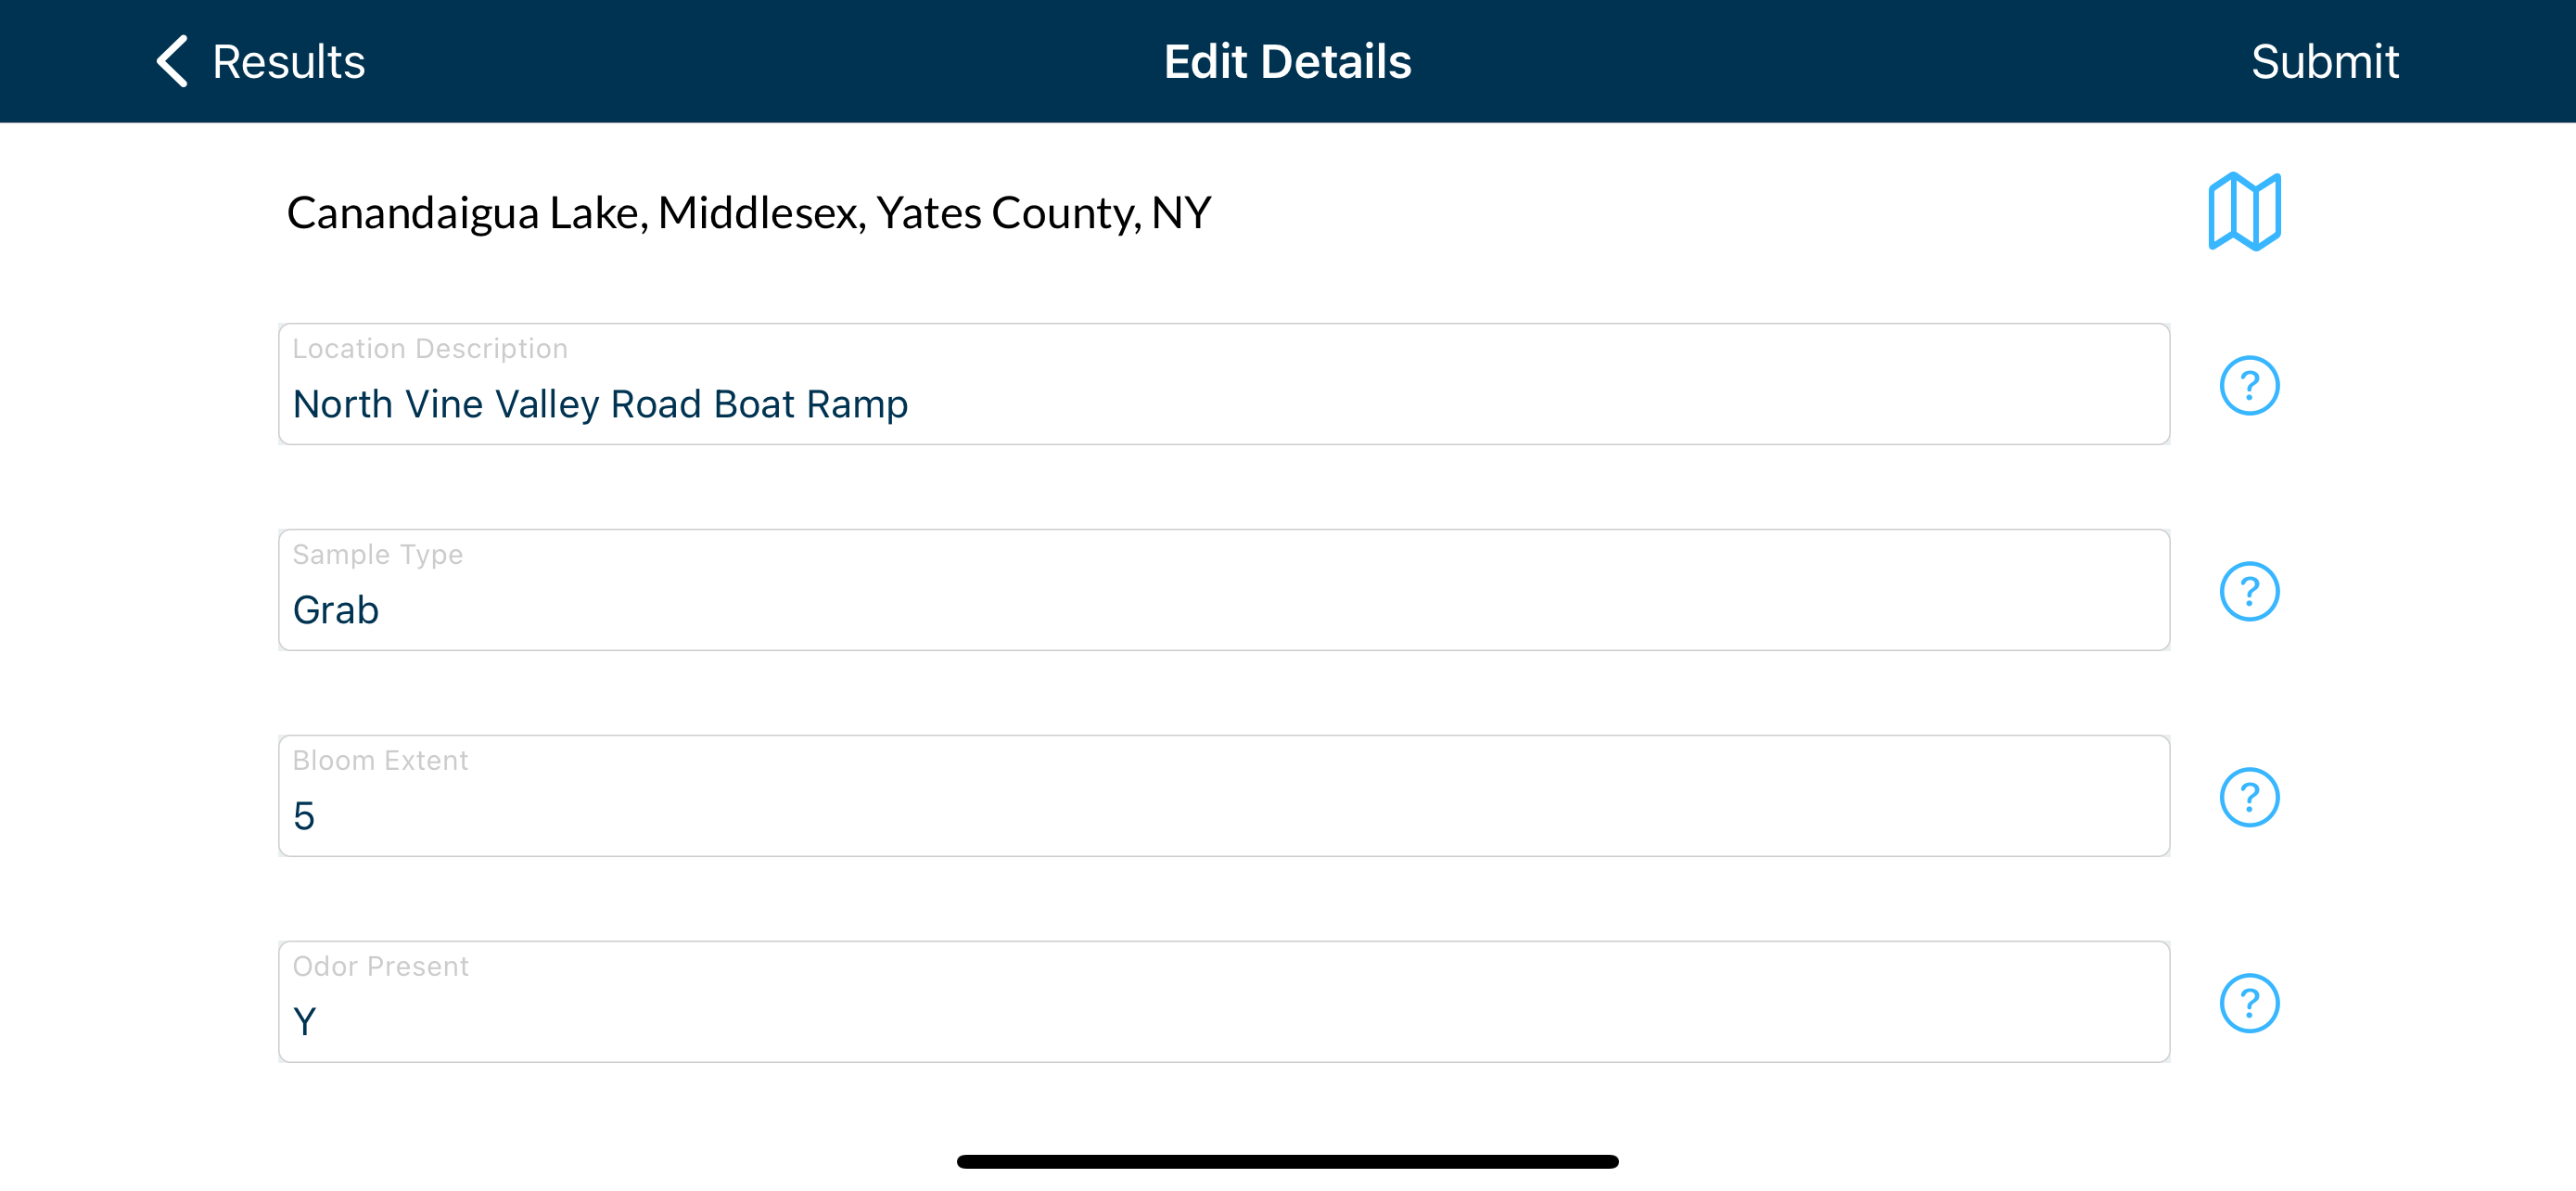Click the Grab sample type value

tap(336, 610)
